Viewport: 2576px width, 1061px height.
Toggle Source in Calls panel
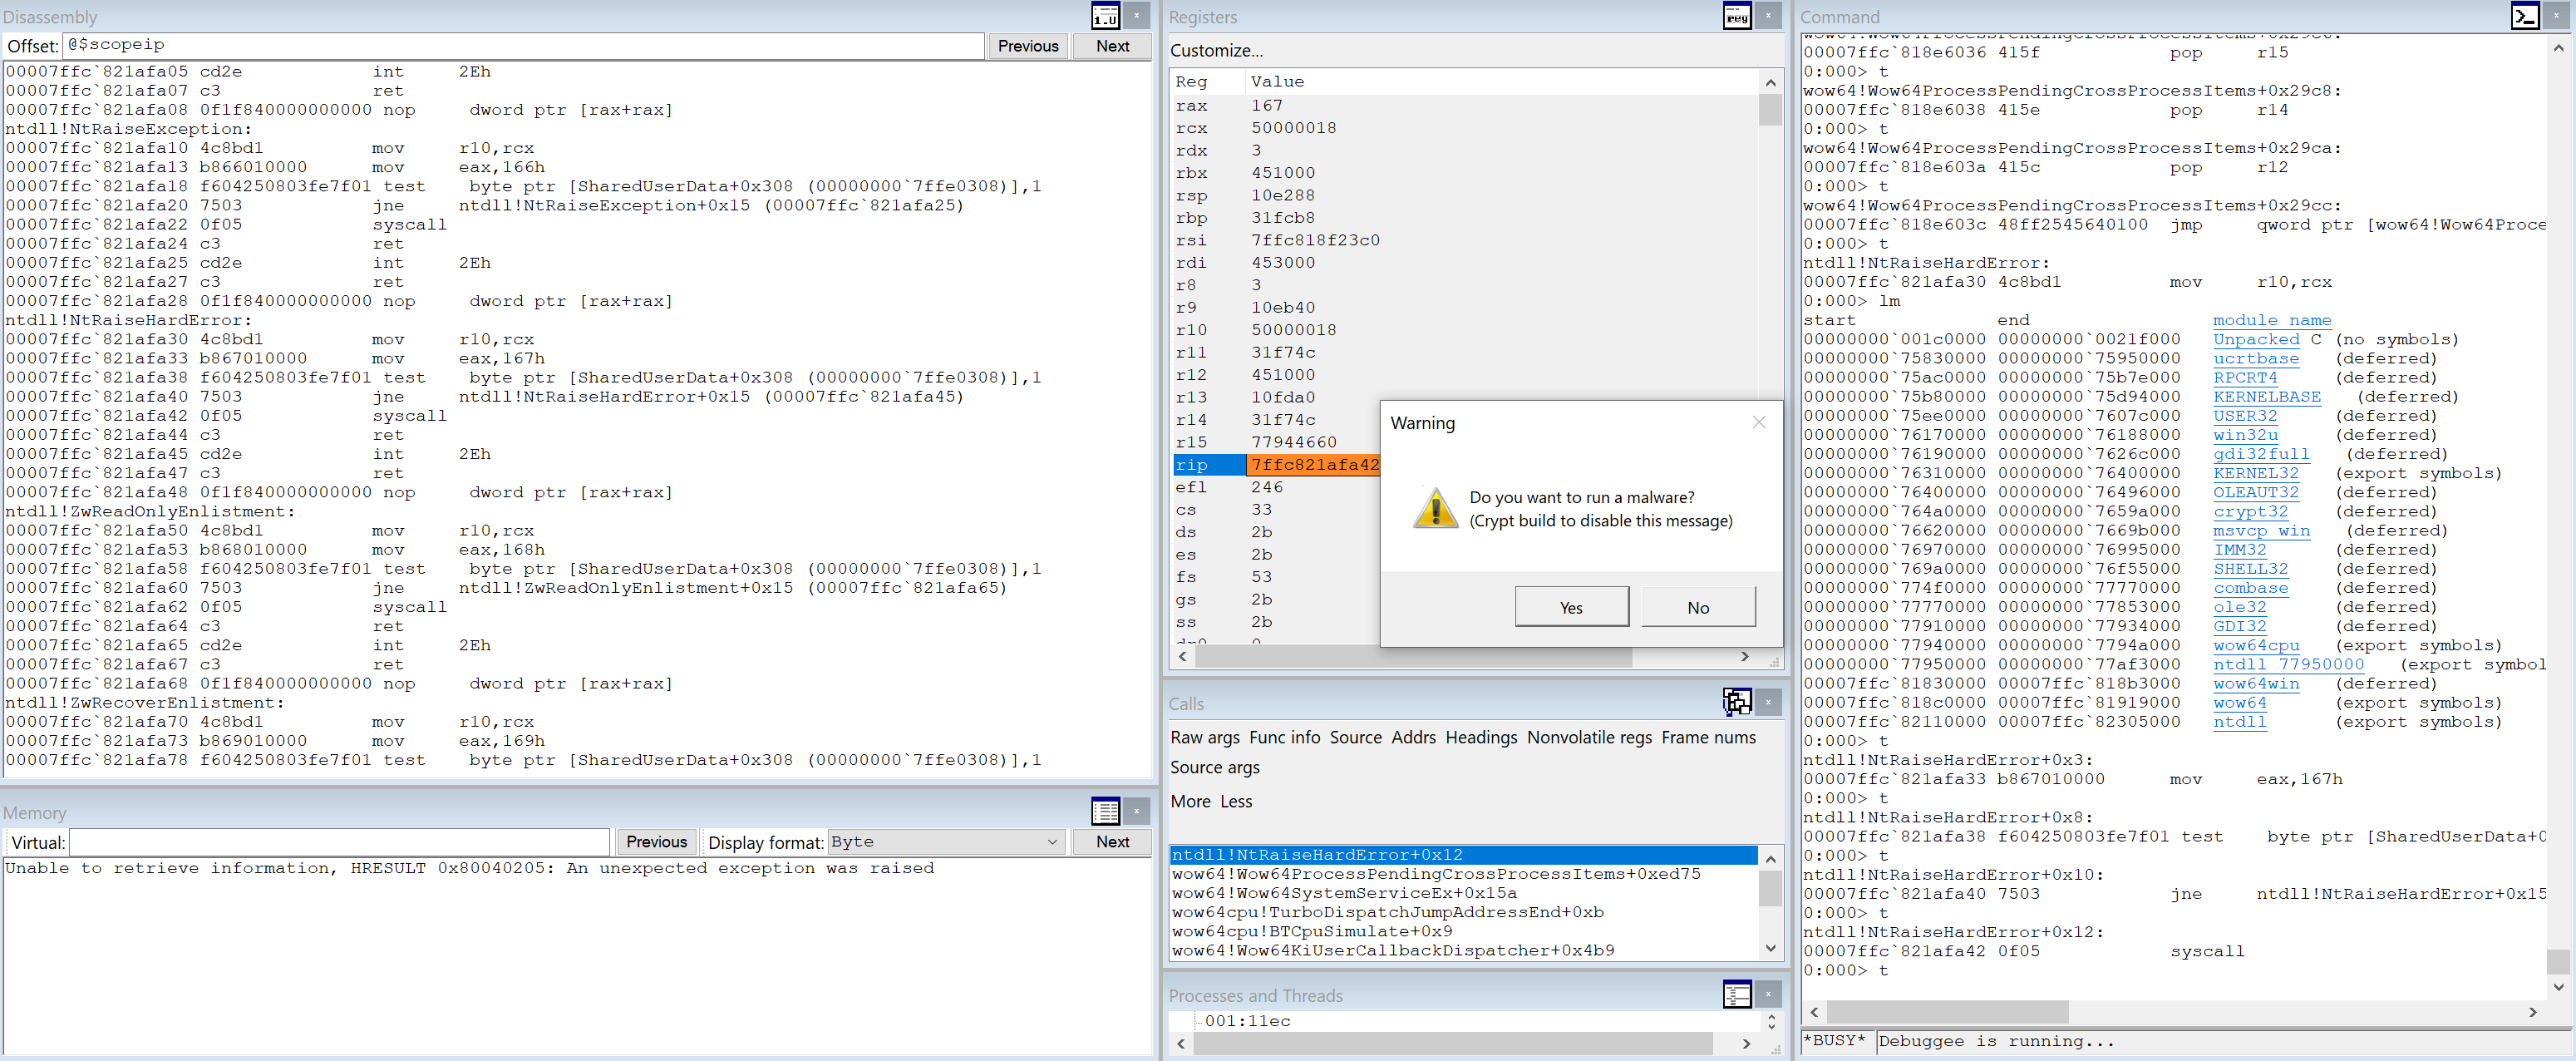click(1355, 737)
